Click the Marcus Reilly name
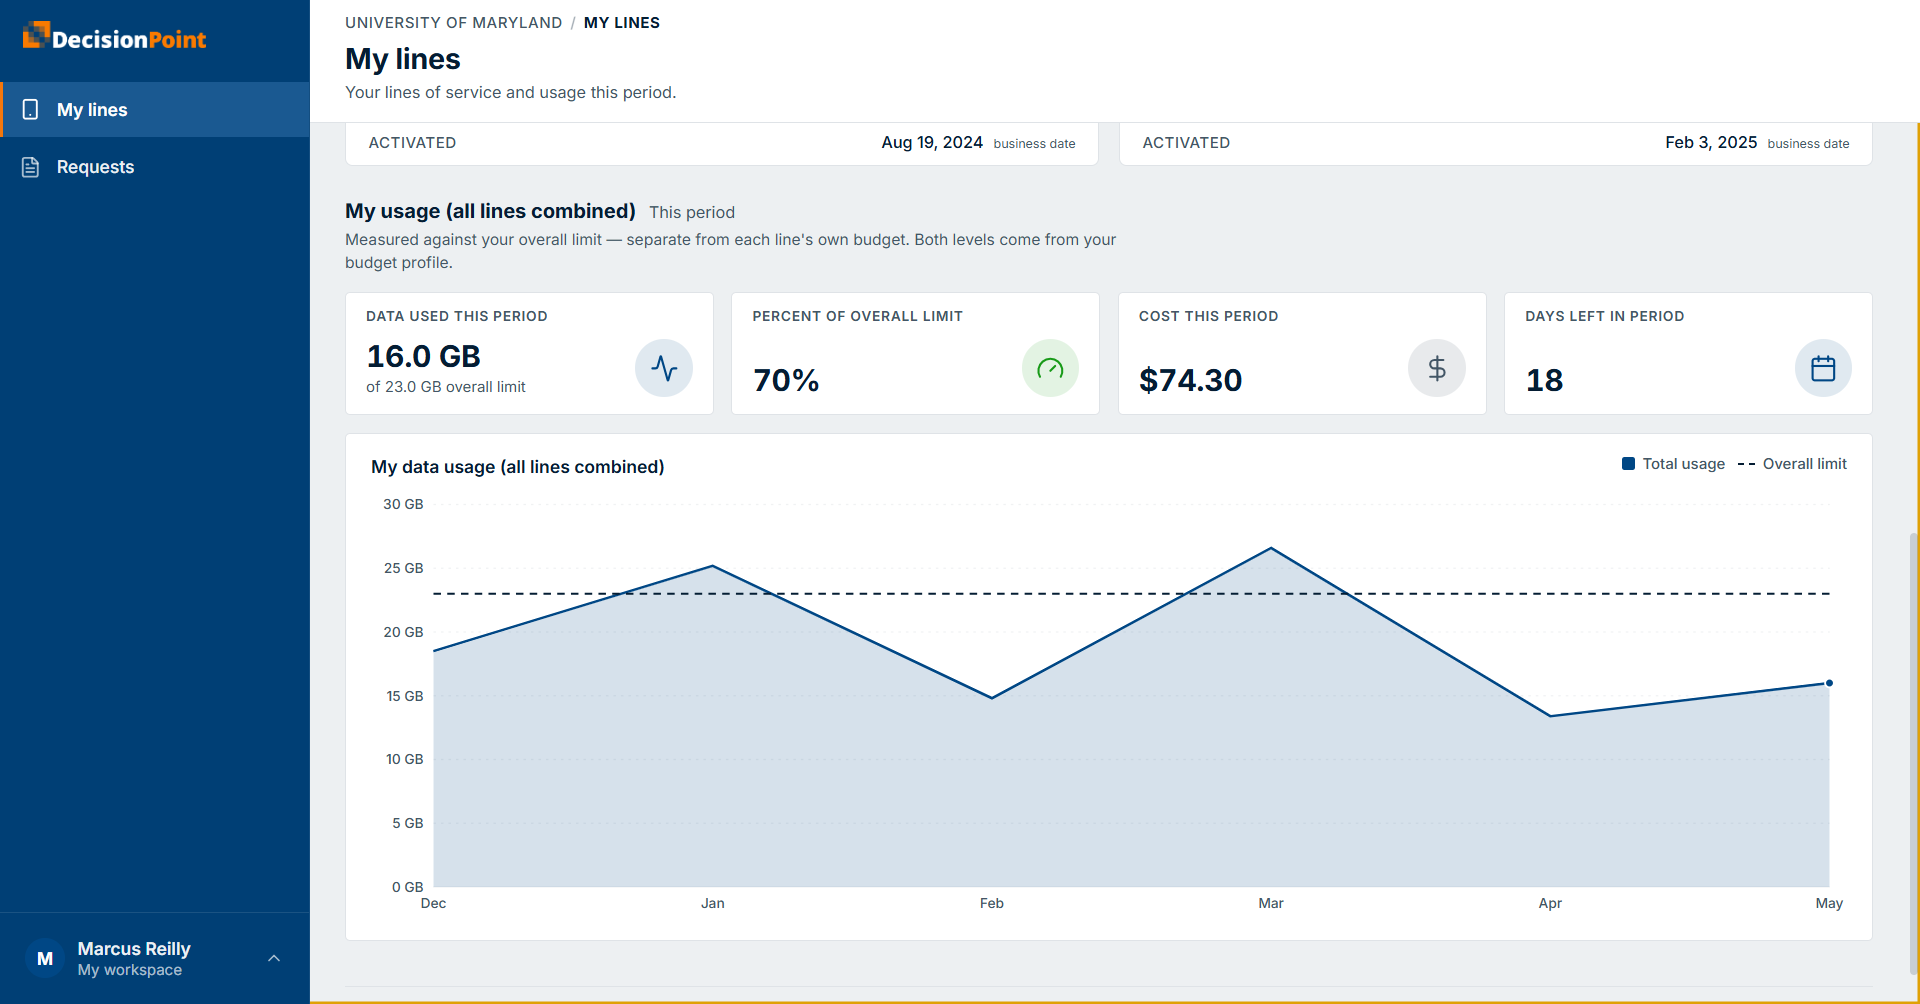 (134, 948)
